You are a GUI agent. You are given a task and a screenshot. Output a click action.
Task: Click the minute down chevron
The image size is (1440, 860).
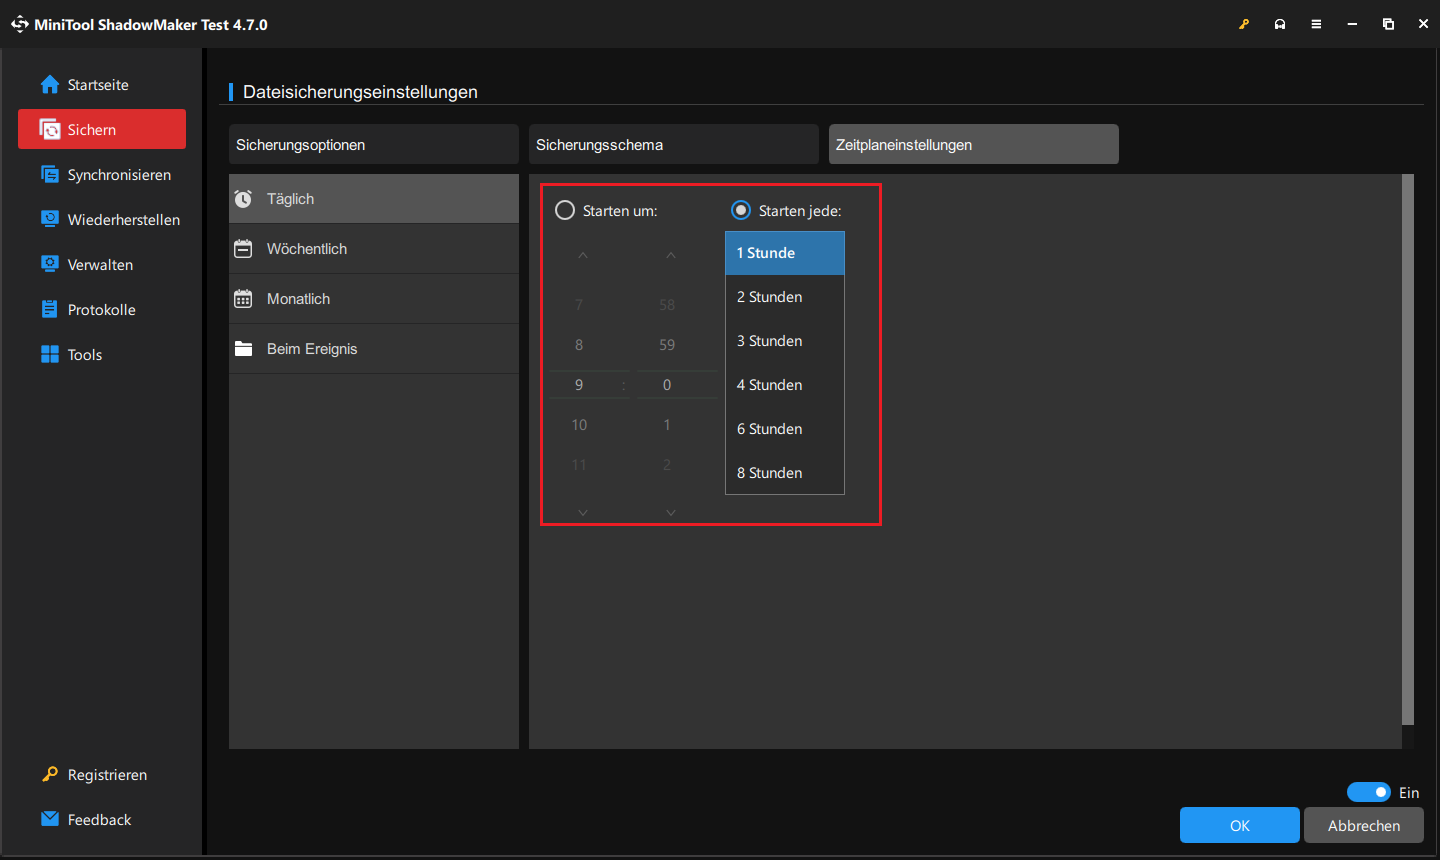pos(671,512)
